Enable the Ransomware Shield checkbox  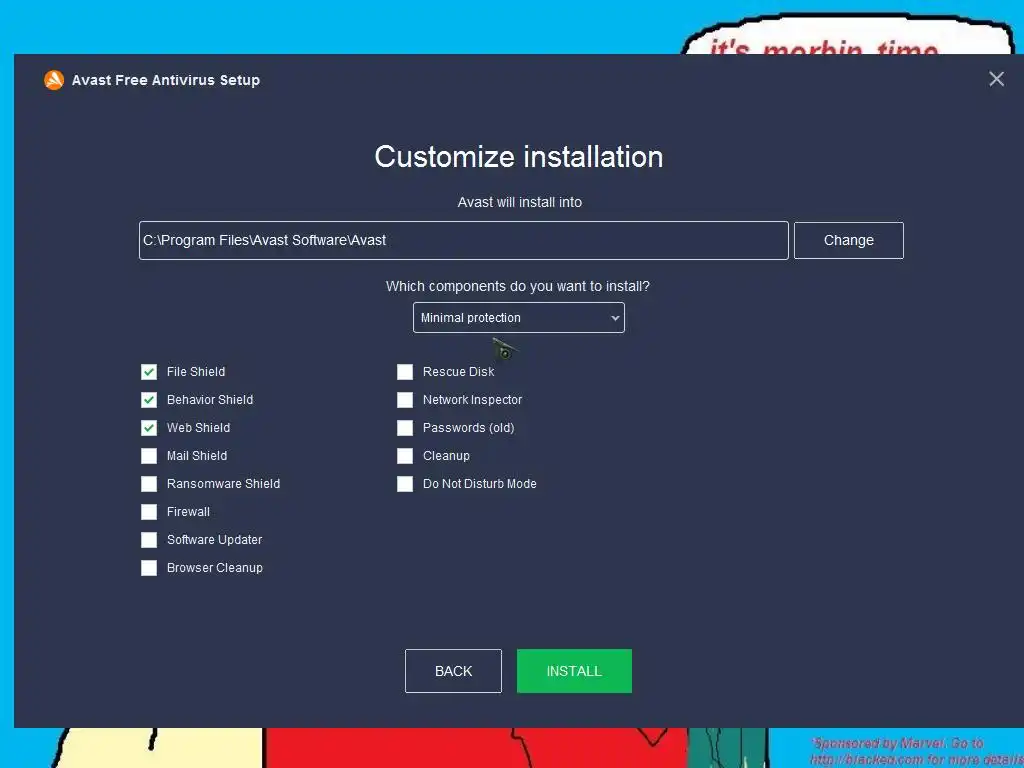tap(149, 485)
